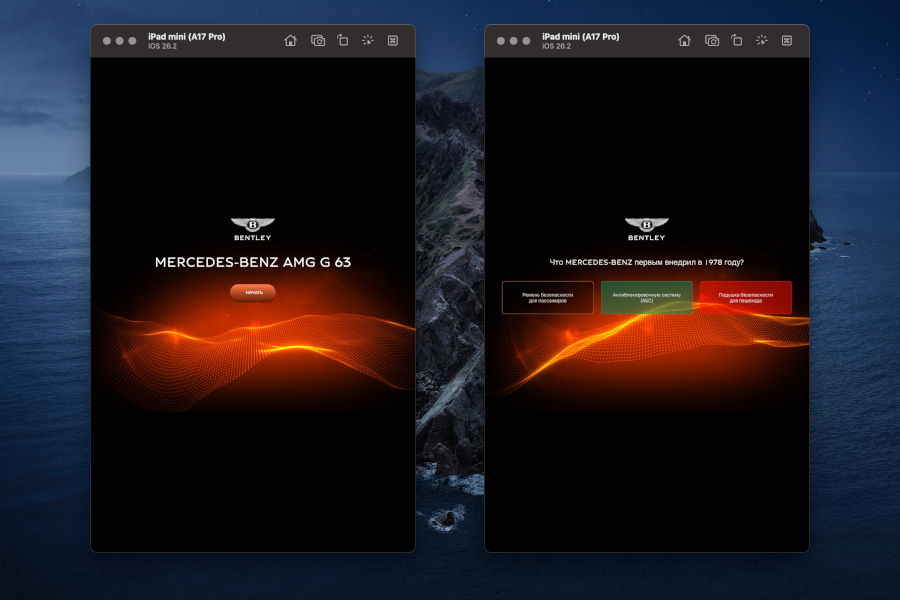Click 'iPad mini (A17 Pro)' title of left window

pos(187,36)
